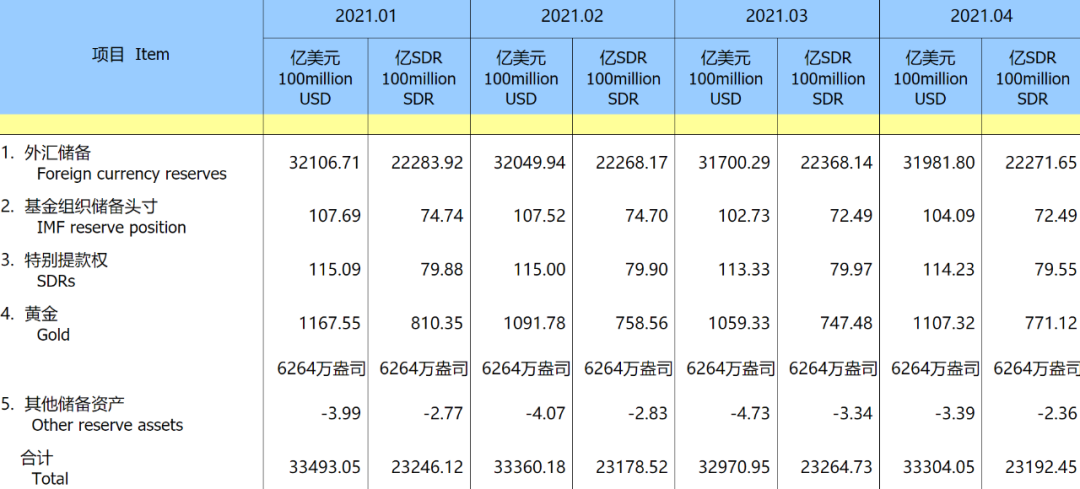
Task: Select the negative value -3.99
Action: pyautogui.click(x=340, y=414)
